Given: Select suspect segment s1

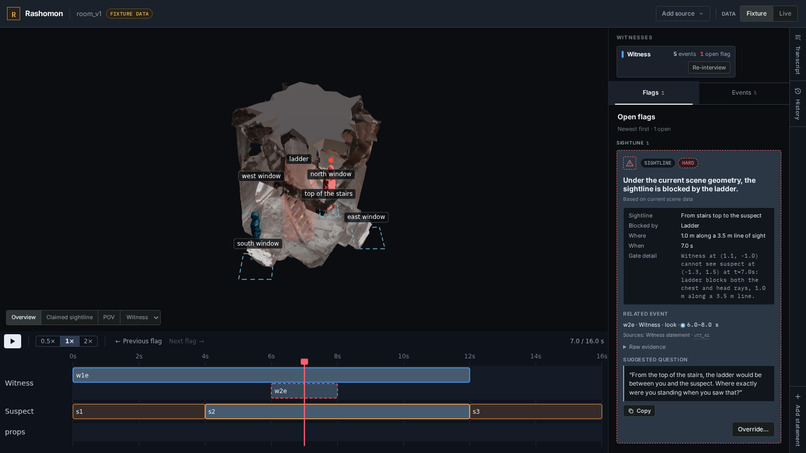Looking at the screenshot, I should pos(139,411).
